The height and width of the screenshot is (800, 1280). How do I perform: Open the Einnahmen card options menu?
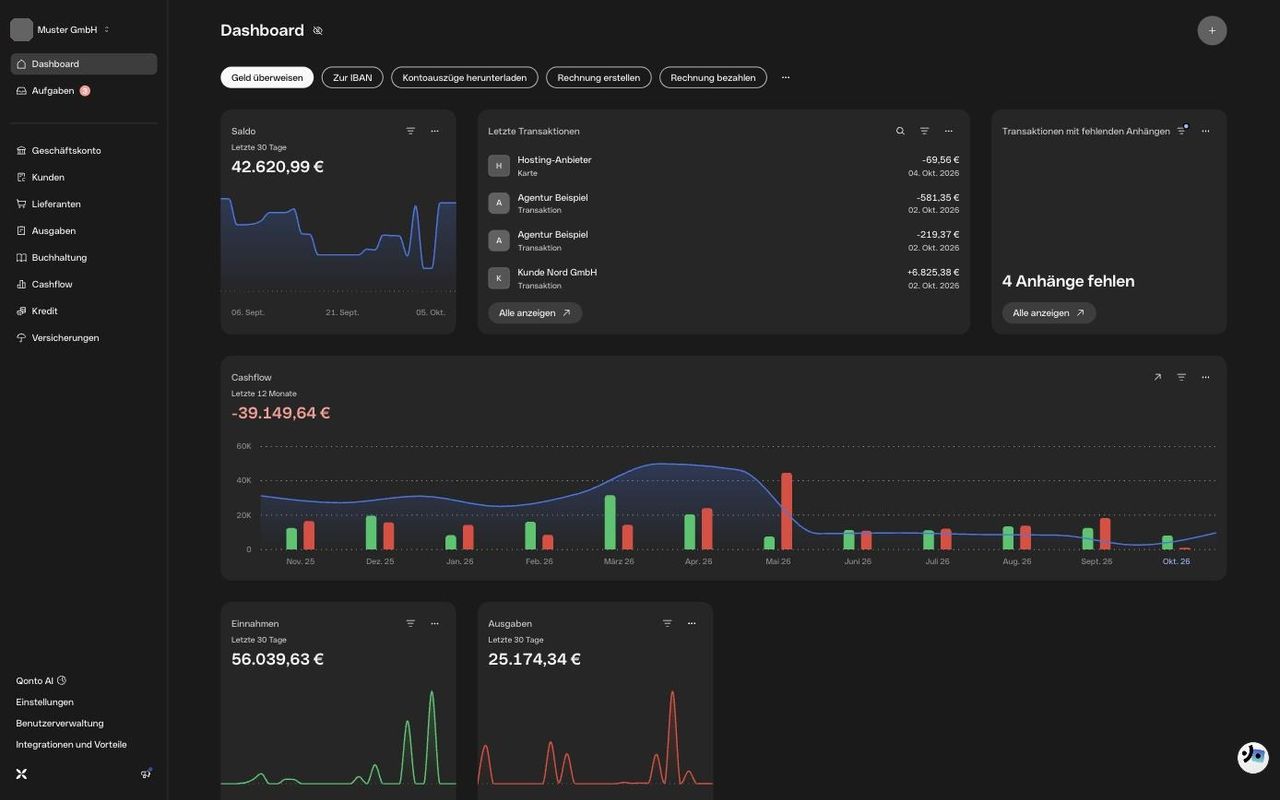pos(435,623)
